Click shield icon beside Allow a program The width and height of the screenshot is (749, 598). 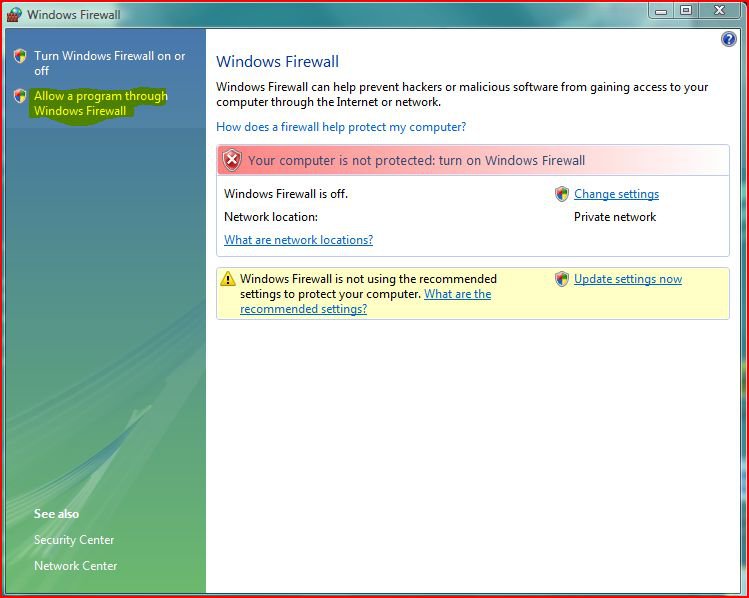[x=20, y=96]
